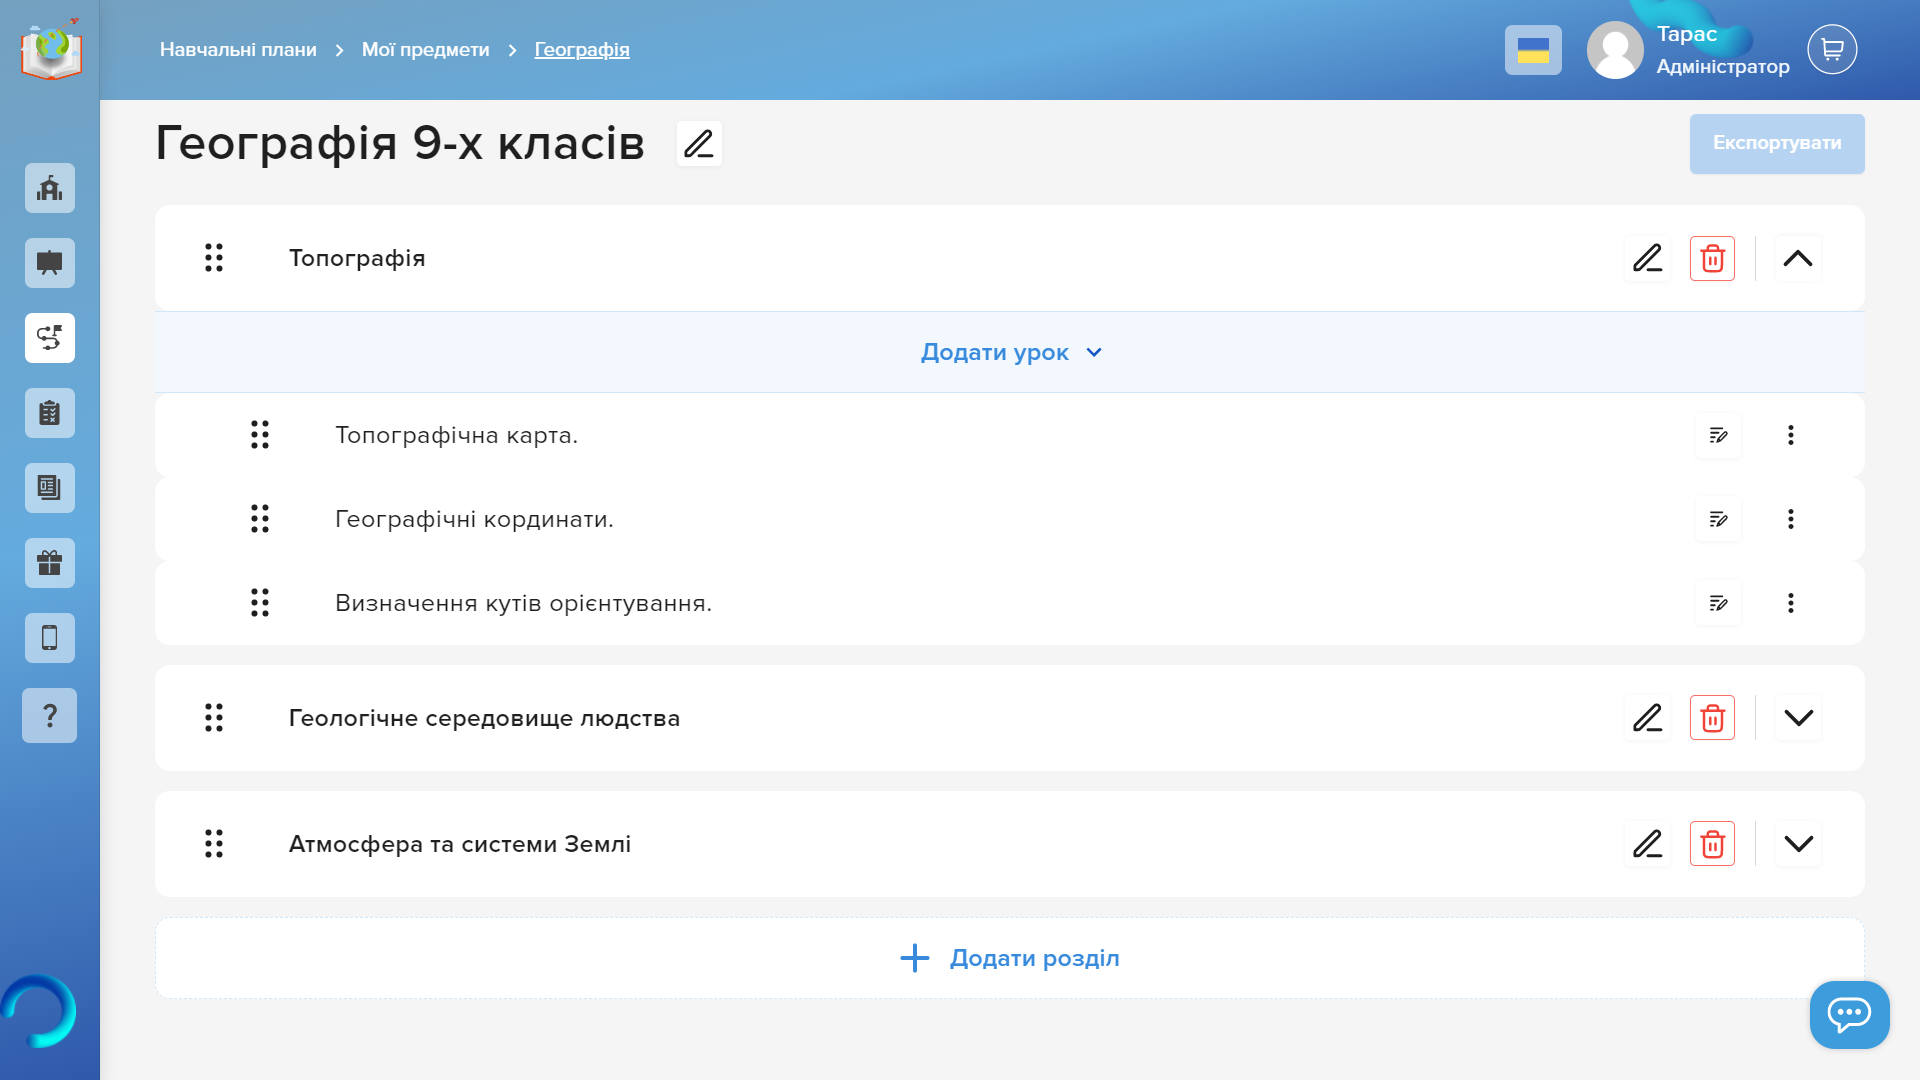The width and height of the screenshot is (1920, 1080).
Task: Click drag handle of Геологічне середовище людства
Action: [x=214, y=718]
